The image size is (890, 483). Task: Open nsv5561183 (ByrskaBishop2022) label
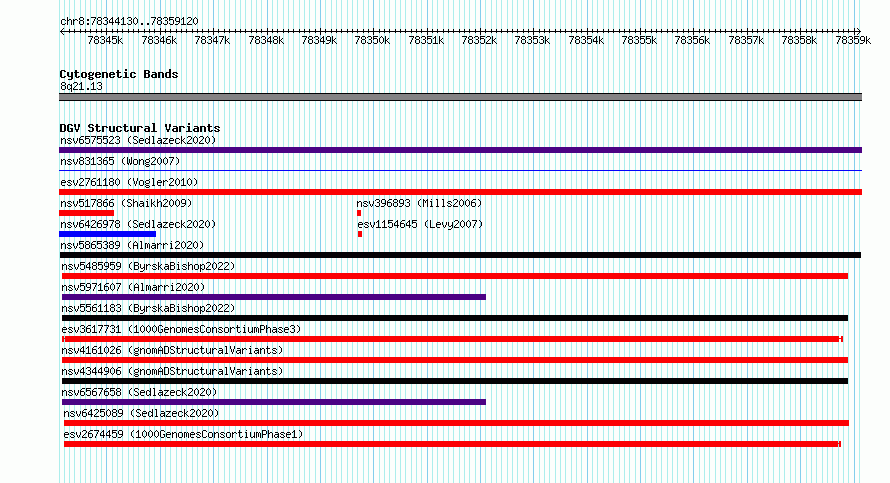pos(148,308)
